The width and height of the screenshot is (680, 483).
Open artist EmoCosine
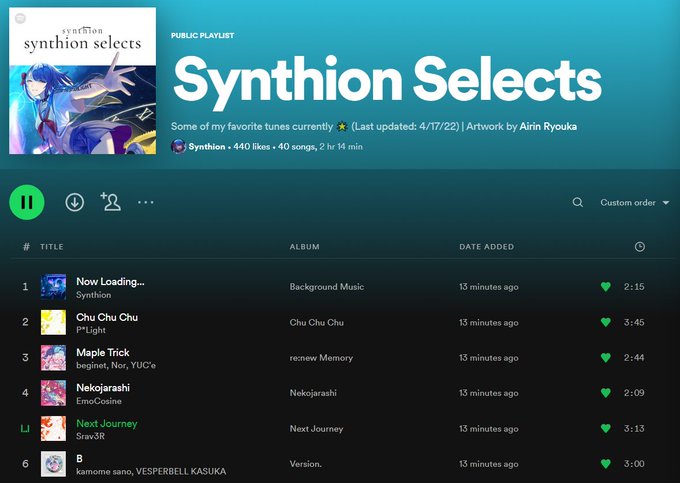click(x=99, y=401)
